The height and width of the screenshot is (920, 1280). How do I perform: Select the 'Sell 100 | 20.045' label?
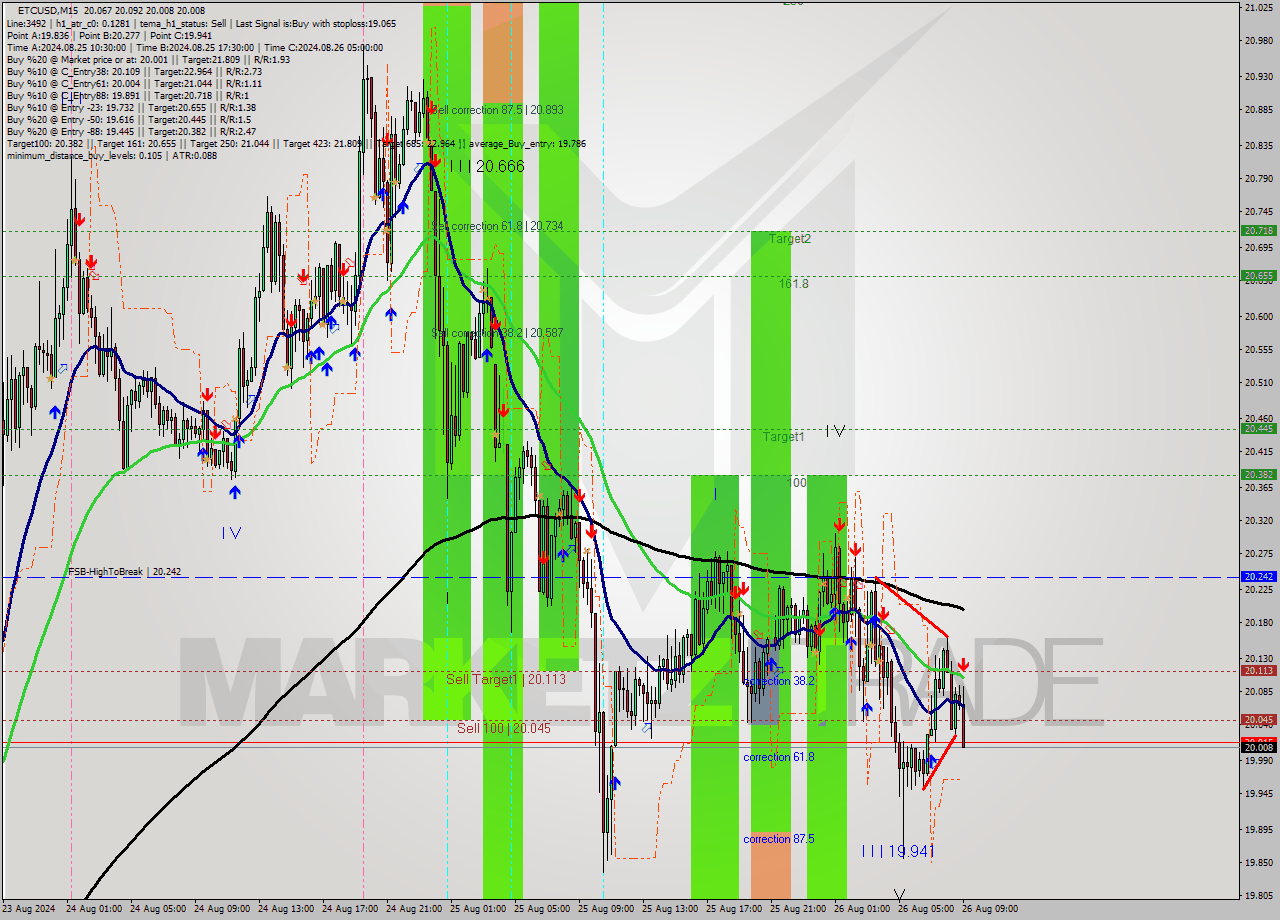click(x=504, y=728)
